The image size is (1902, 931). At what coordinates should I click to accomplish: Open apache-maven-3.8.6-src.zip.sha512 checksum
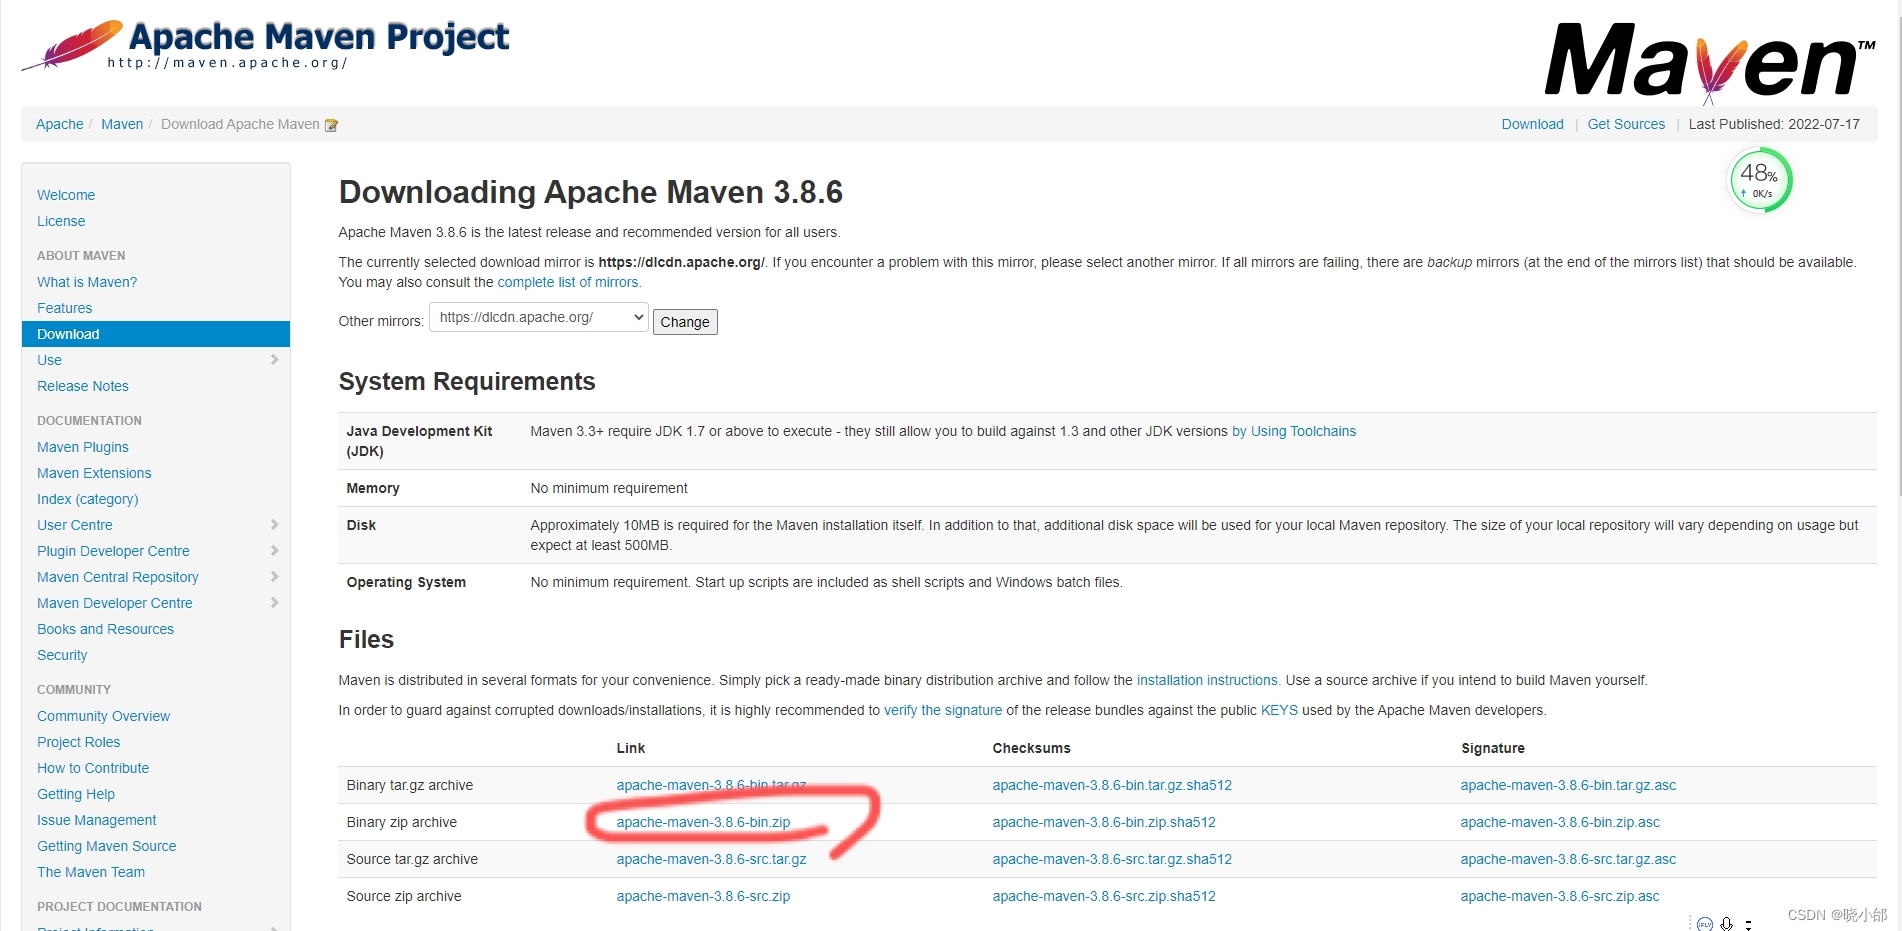tap(1104, 896)
